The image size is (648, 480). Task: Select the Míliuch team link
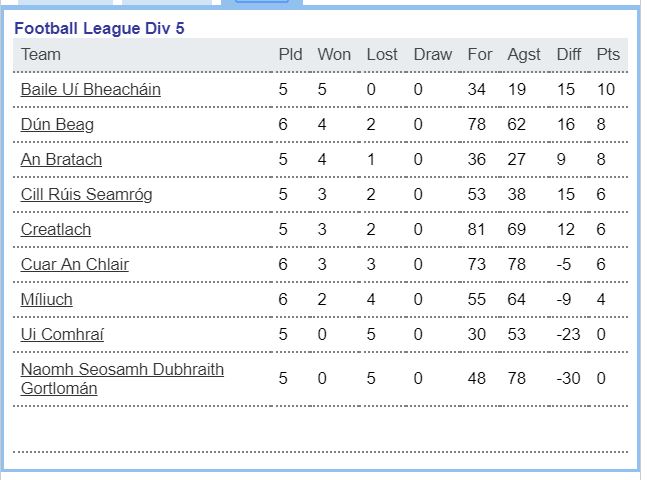[47, 299]
